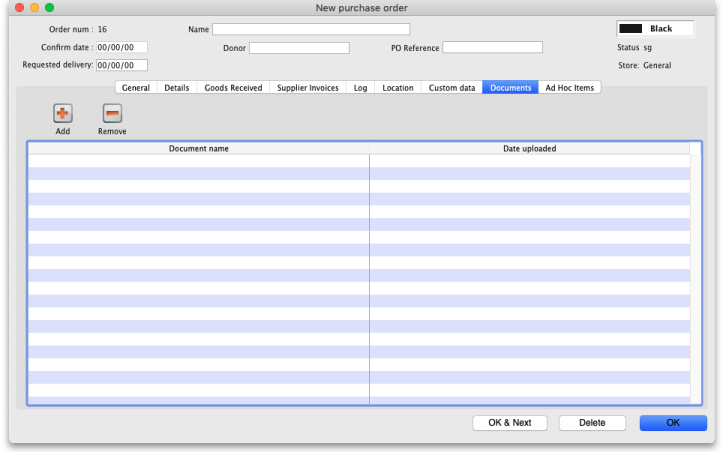This screenshot has height=452, width=723.
Task: Open the Location tab
Action: [x=397, y=88]
